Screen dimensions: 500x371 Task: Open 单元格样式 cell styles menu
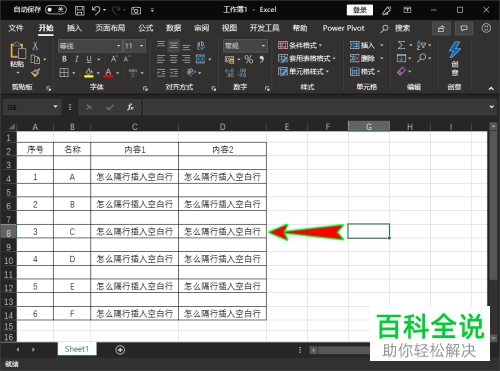(x=303, y=71)
